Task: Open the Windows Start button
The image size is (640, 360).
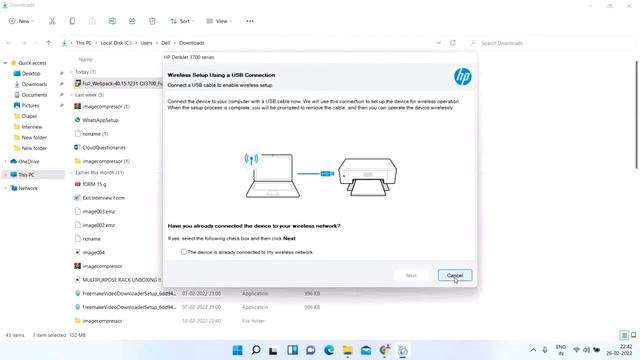Action: point(237,350)
